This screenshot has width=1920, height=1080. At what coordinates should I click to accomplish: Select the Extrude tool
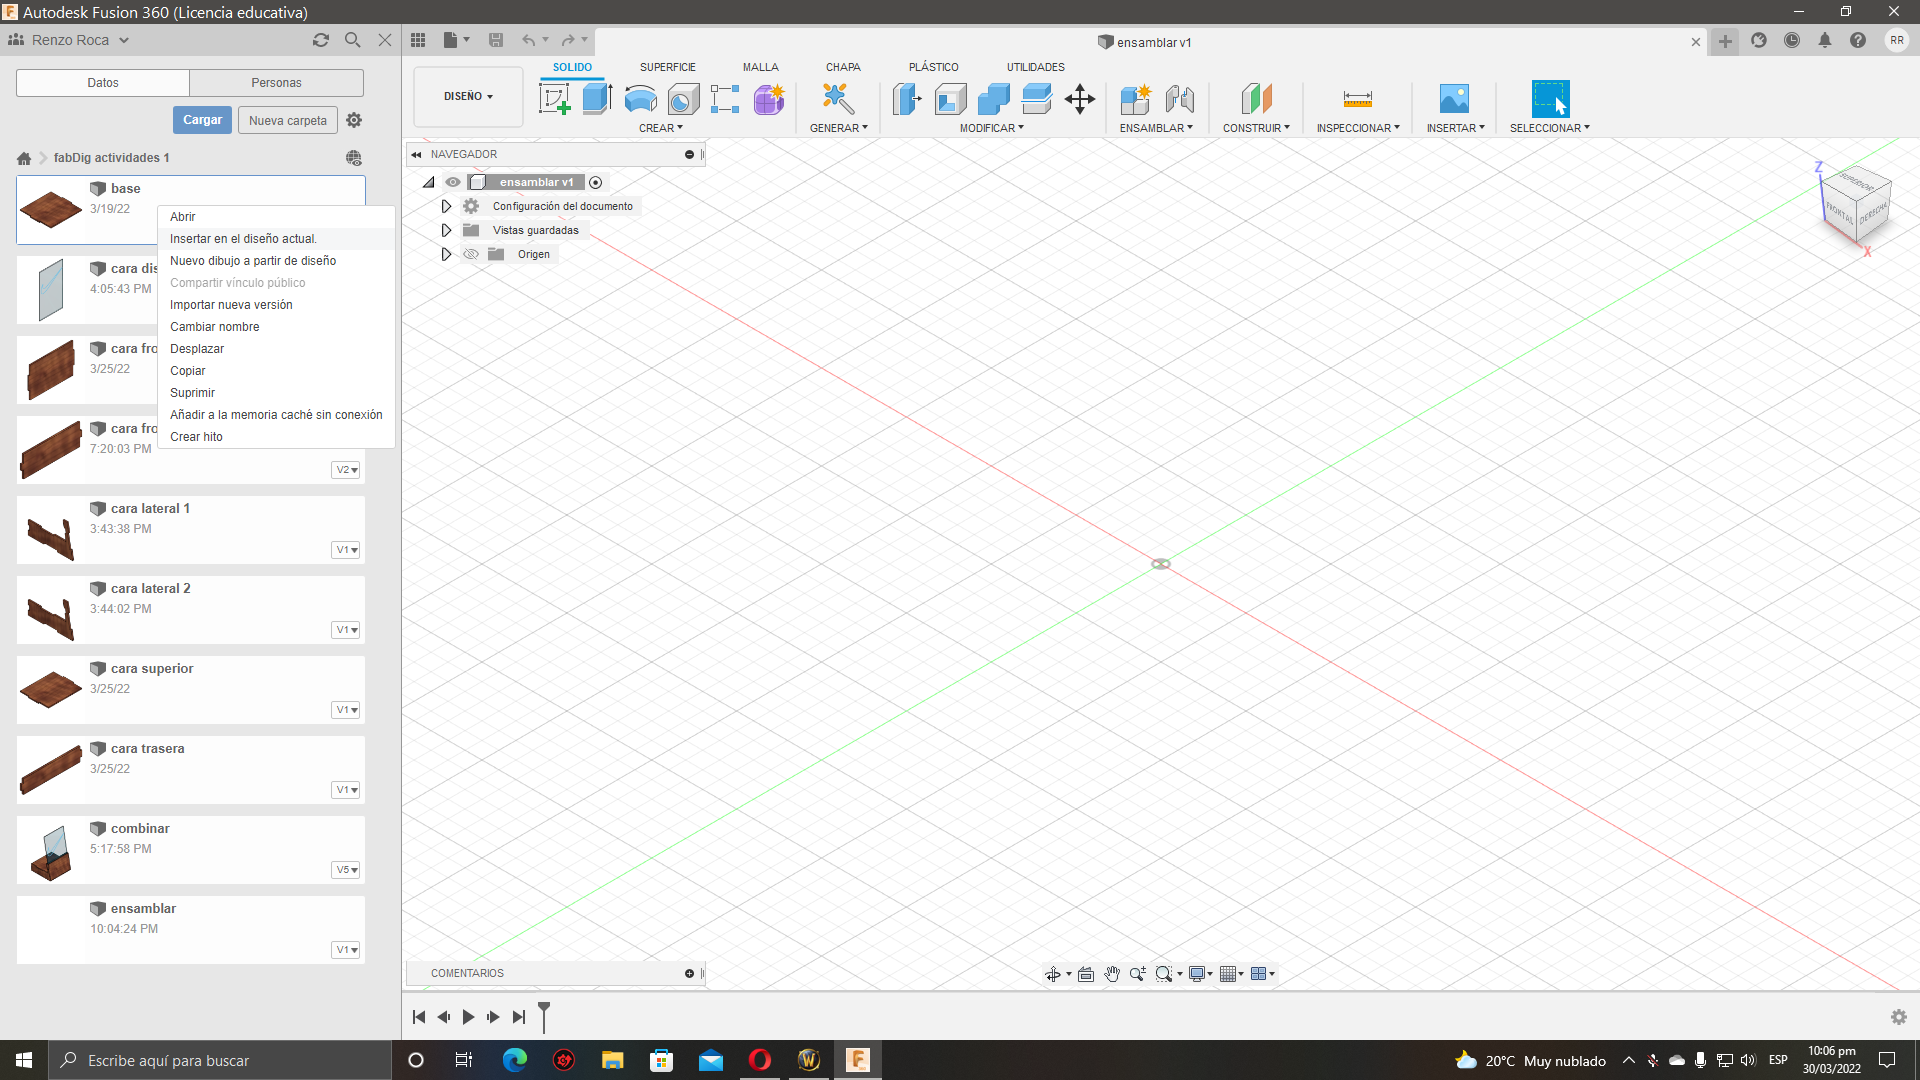597,99
